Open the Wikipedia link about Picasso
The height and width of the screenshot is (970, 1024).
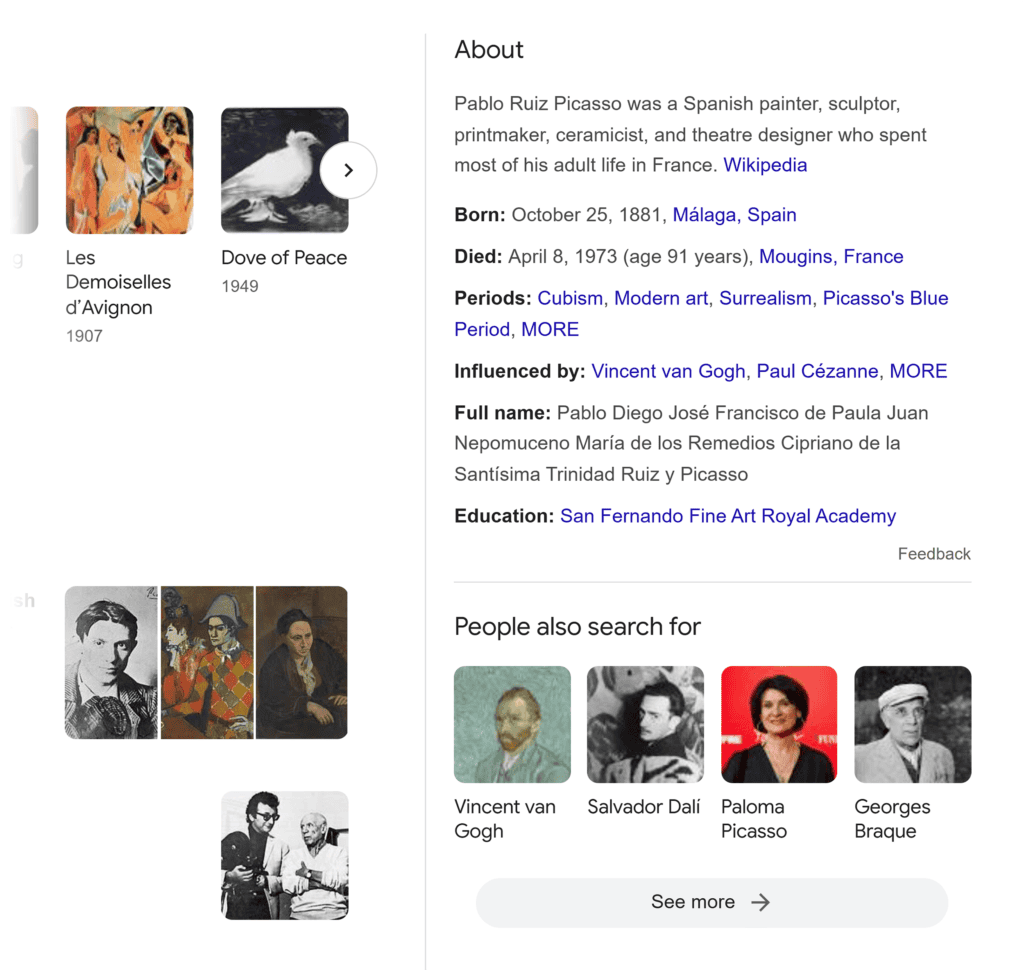coord(764,164)
